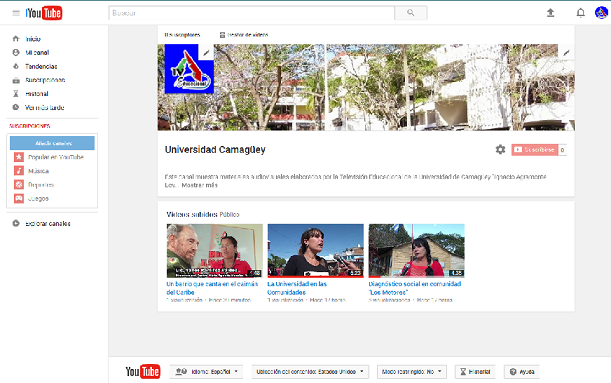
Task: Click the Deportes sports icon
Action: [19, 185]
